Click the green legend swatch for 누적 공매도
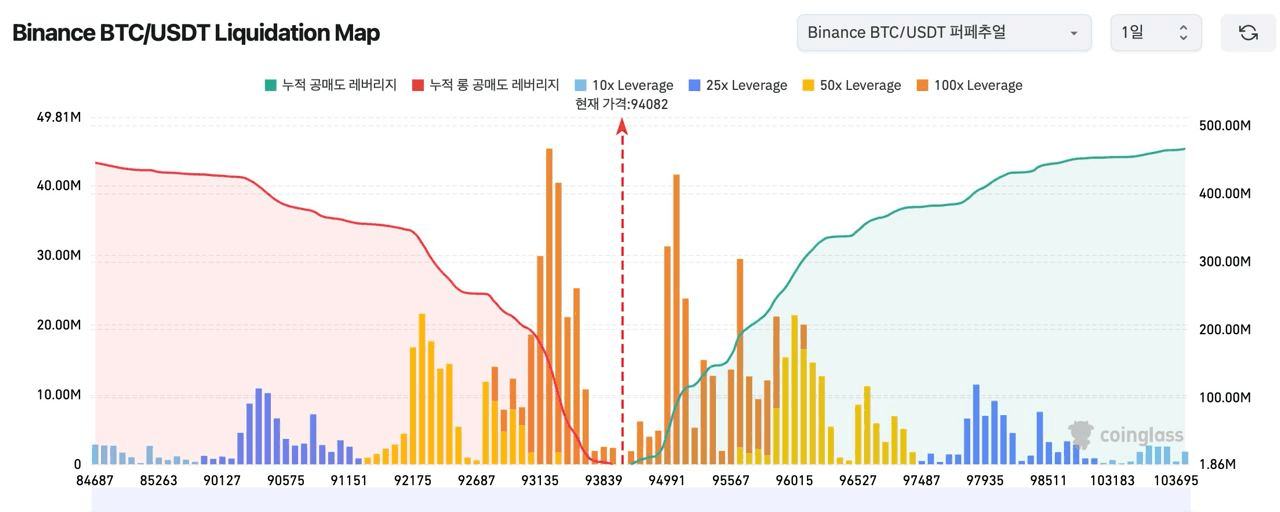The width and height of the screenshot is (1280, 512). [x=270, y=86]
